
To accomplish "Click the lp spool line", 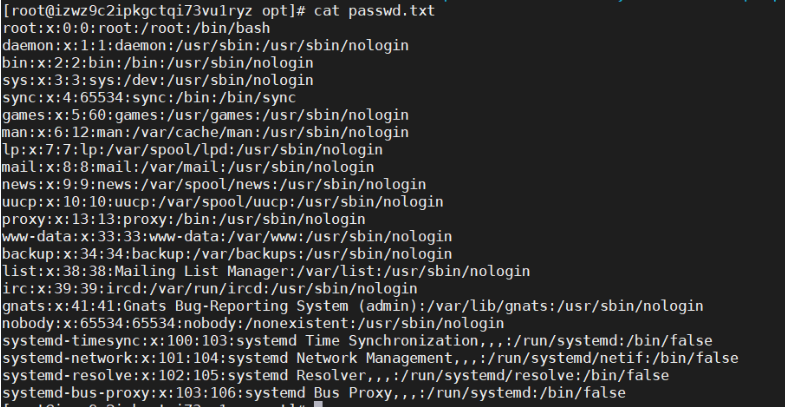I will pos(192,150).
